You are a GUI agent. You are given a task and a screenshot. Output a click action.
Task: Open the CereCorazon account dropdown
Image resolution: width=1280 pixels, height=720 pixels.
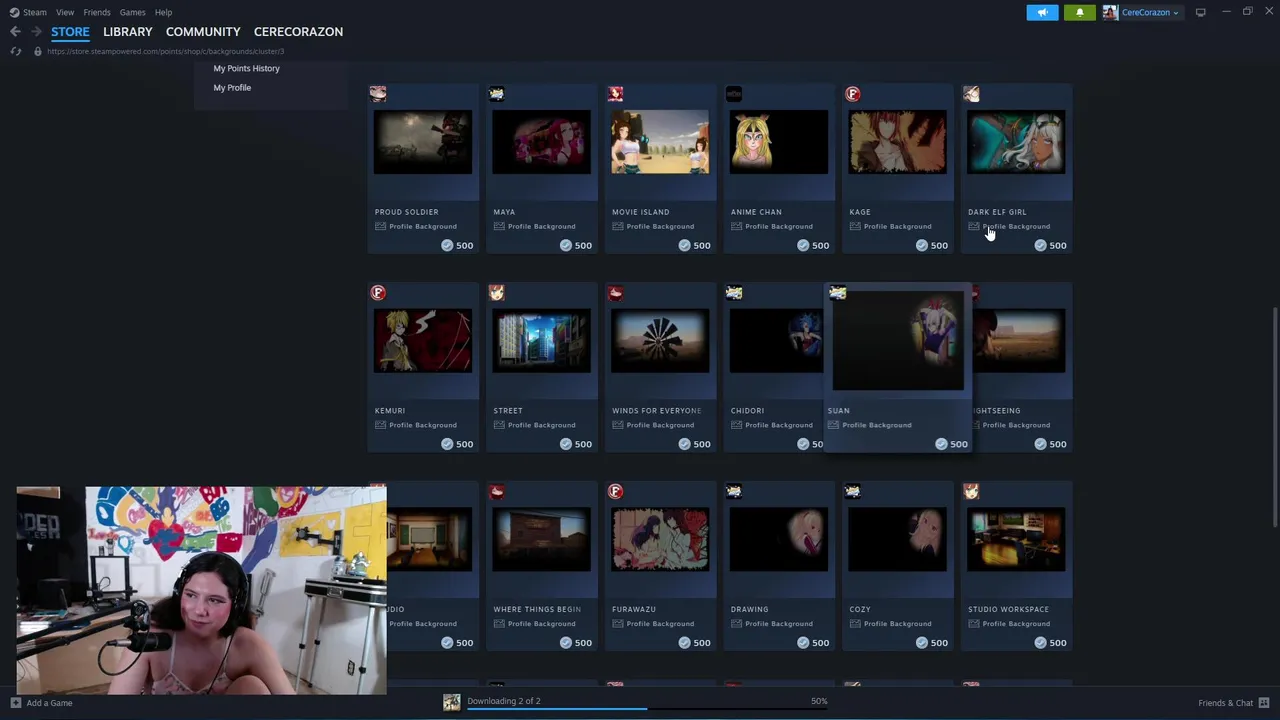1149,12
